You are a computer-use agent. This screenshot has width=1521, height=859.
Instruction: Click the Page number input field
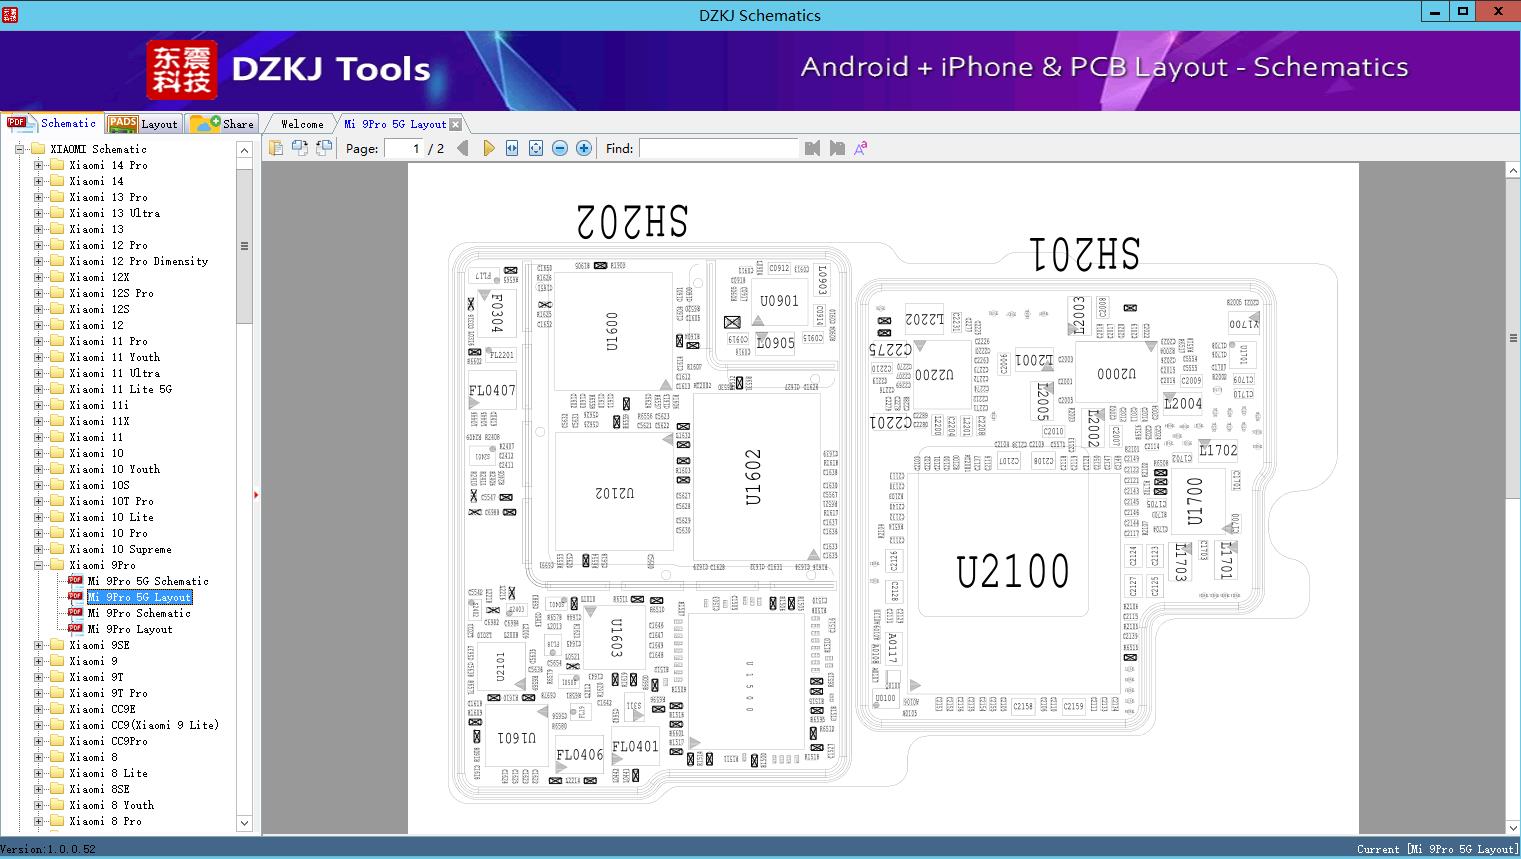coord(402,148)
